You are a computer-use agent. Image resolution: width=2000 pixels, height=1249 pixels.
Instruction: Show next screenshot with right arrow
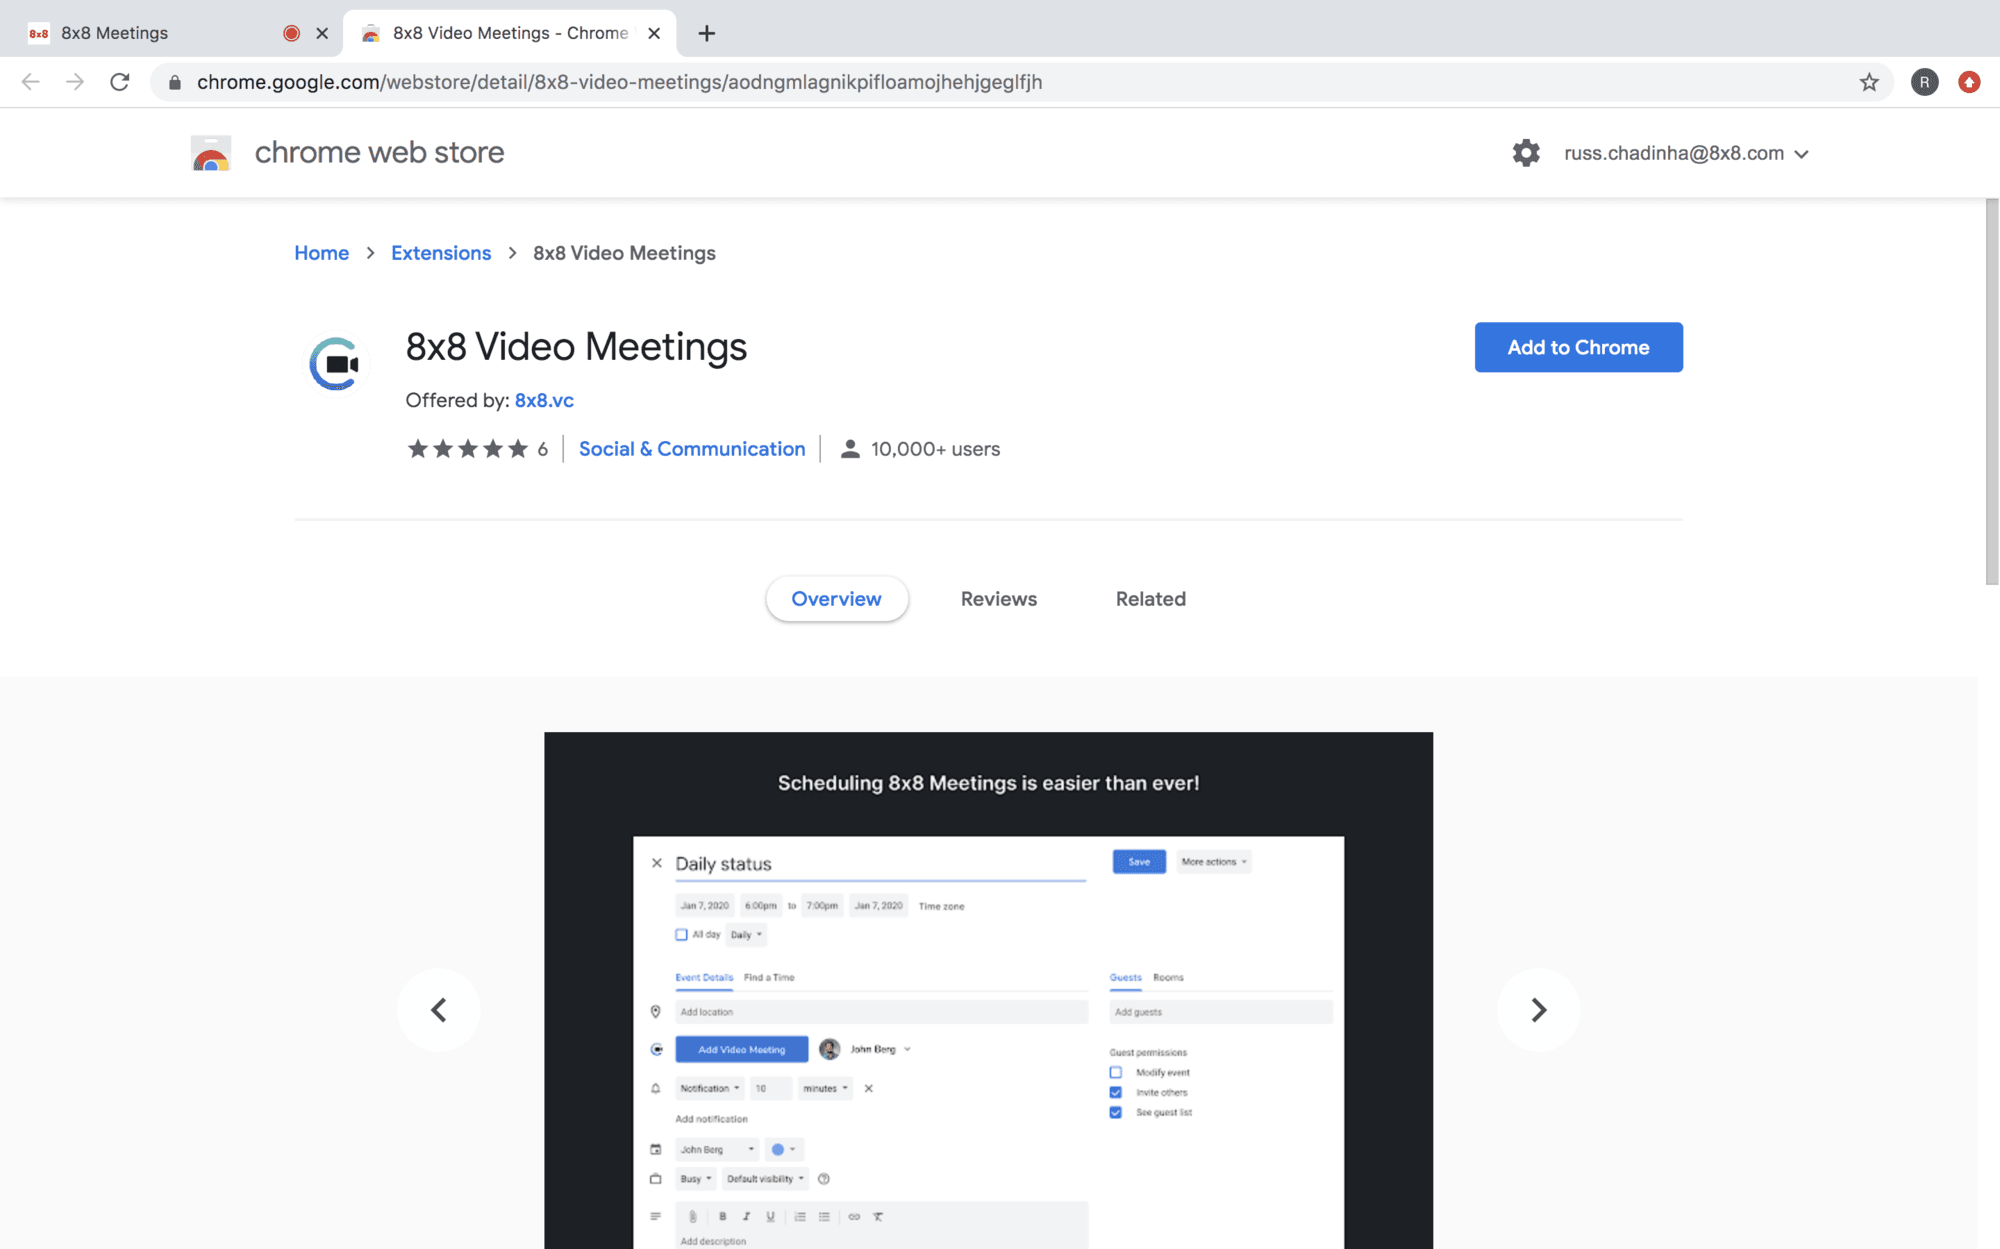click(x=1538, y=1010)
